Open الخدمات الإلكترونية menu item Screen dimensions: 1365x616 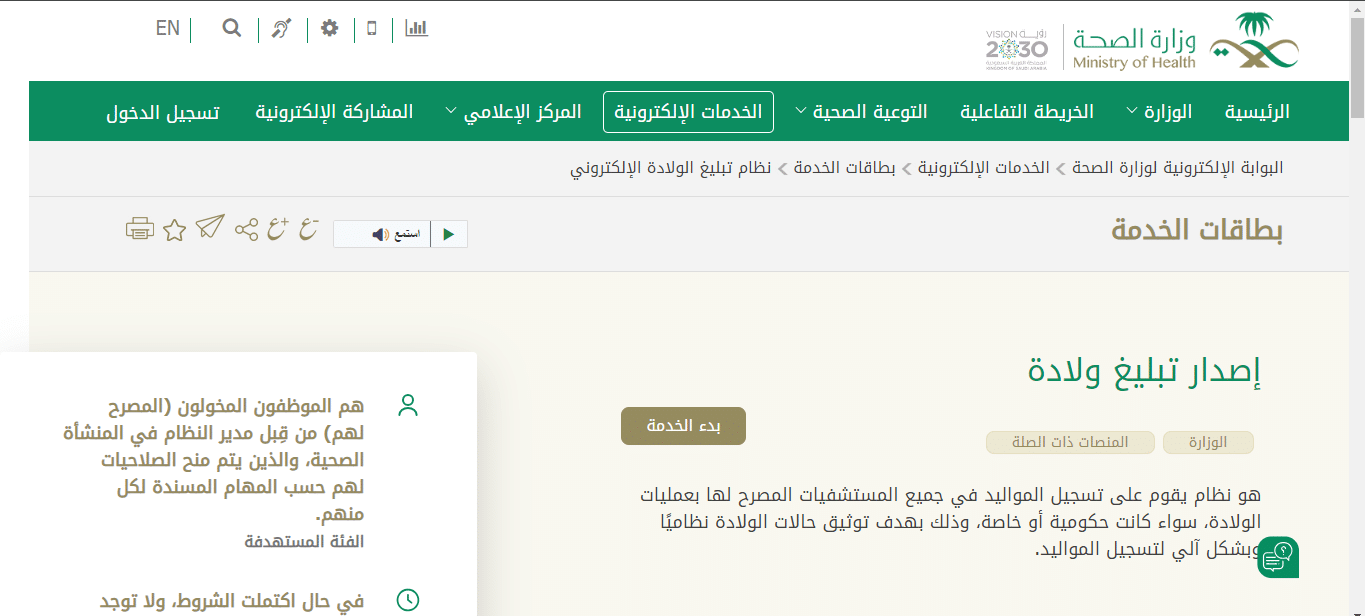click(x=688, y=112)
